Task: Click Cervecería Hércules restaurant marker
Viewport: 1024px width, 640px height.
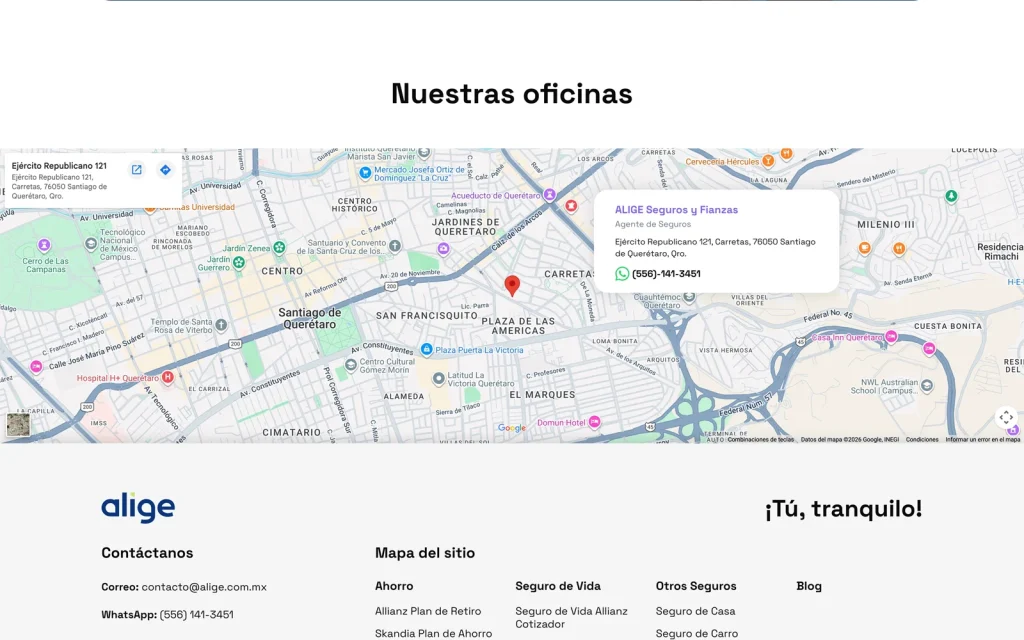Action: (768, 161)
